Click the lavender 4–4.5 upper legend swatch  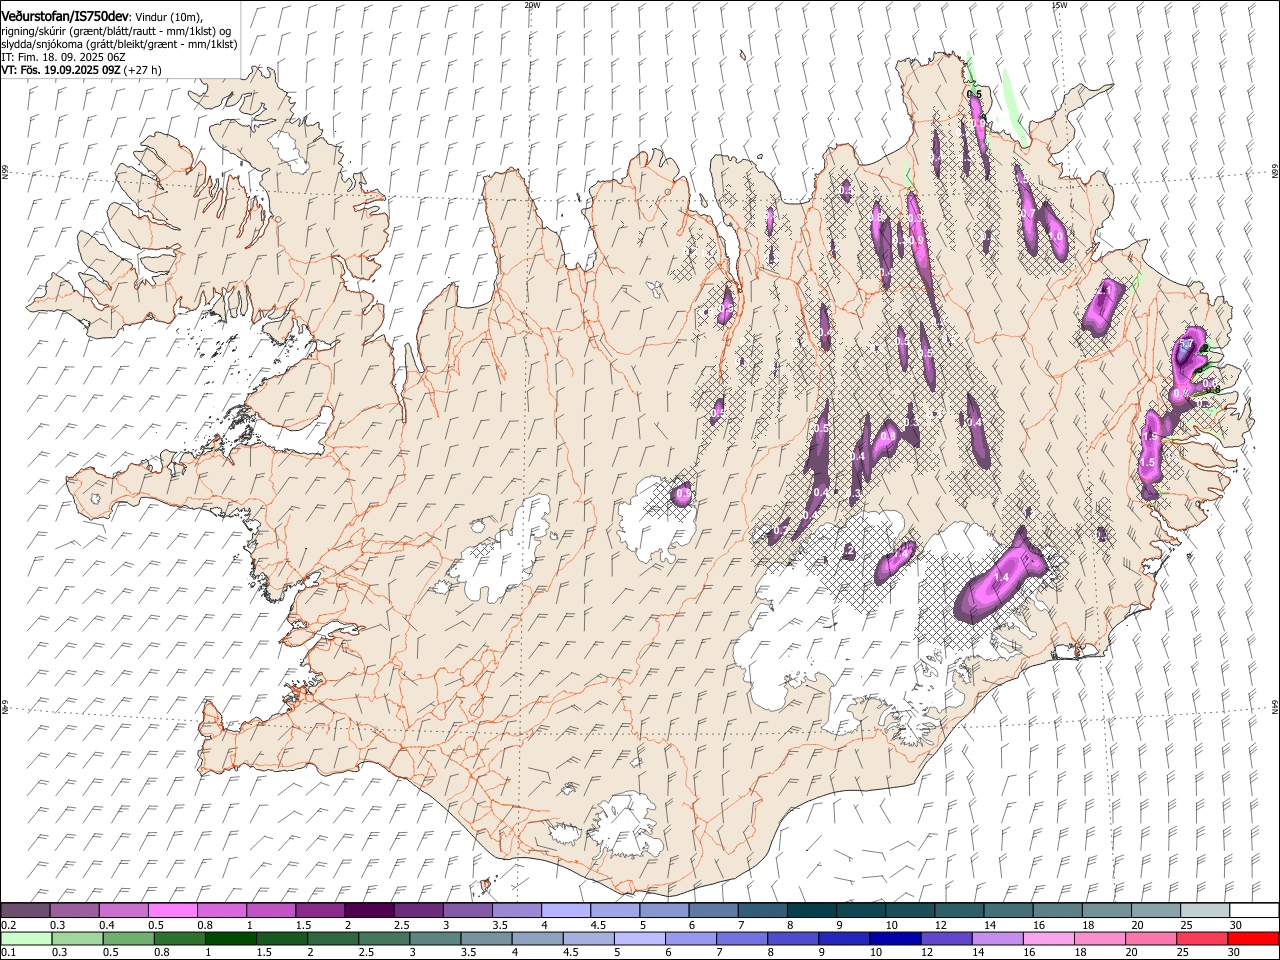[565, 911]
